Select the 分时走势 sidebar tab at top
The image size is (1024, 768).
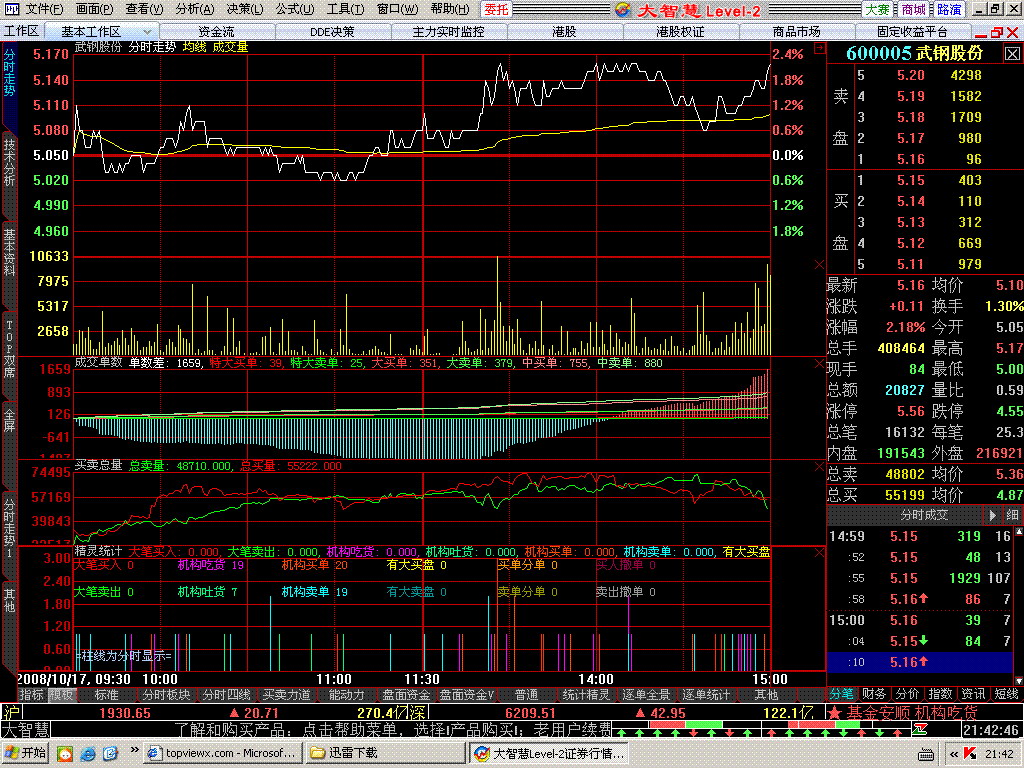pos(9,73)
